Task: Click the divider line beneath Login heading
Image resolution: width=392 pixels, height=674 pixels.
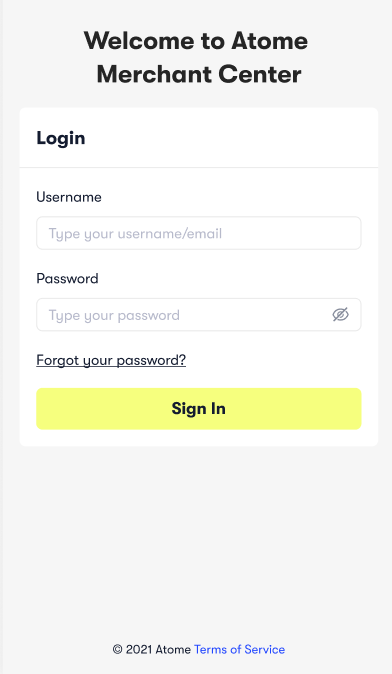Action: click(199, 167)
